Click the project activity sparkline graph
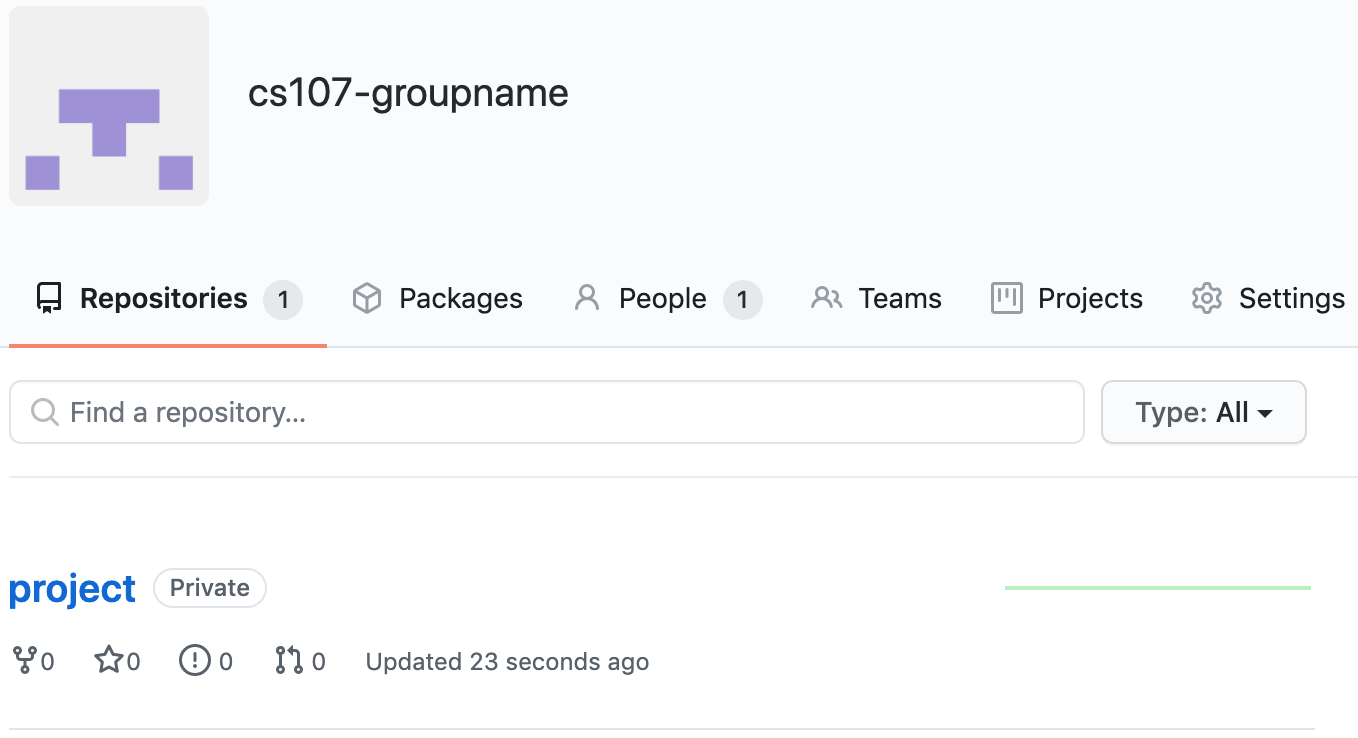The image size is (1358, 738). (x=1158, y=588)
